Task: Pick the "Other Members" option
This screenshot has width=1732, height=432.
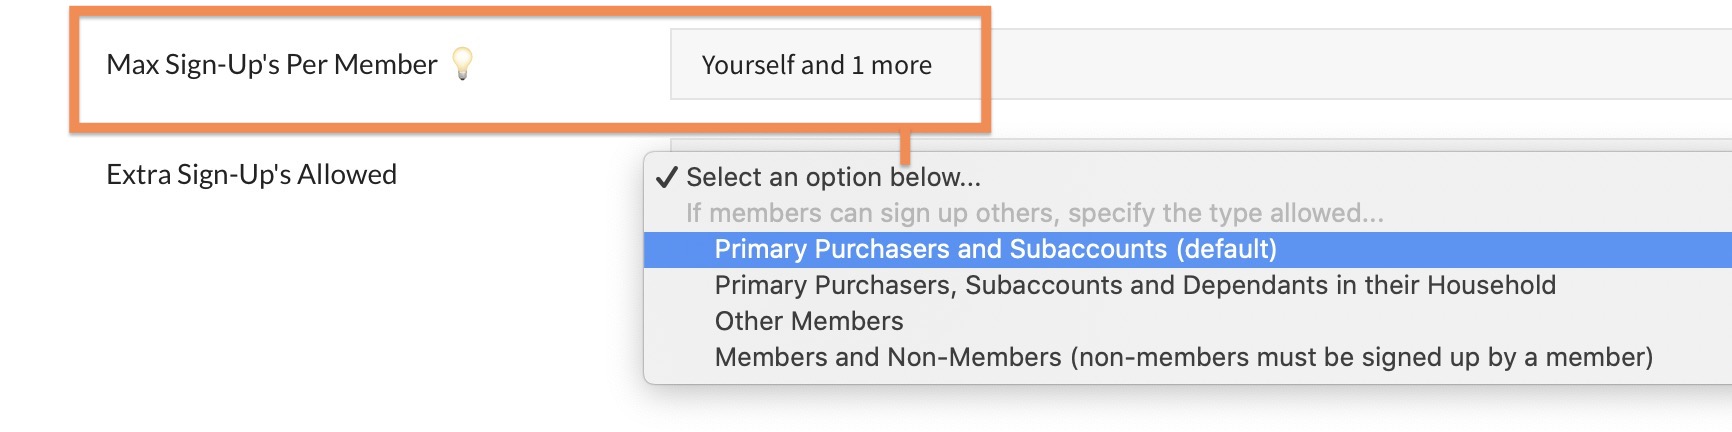Action: 809,321
